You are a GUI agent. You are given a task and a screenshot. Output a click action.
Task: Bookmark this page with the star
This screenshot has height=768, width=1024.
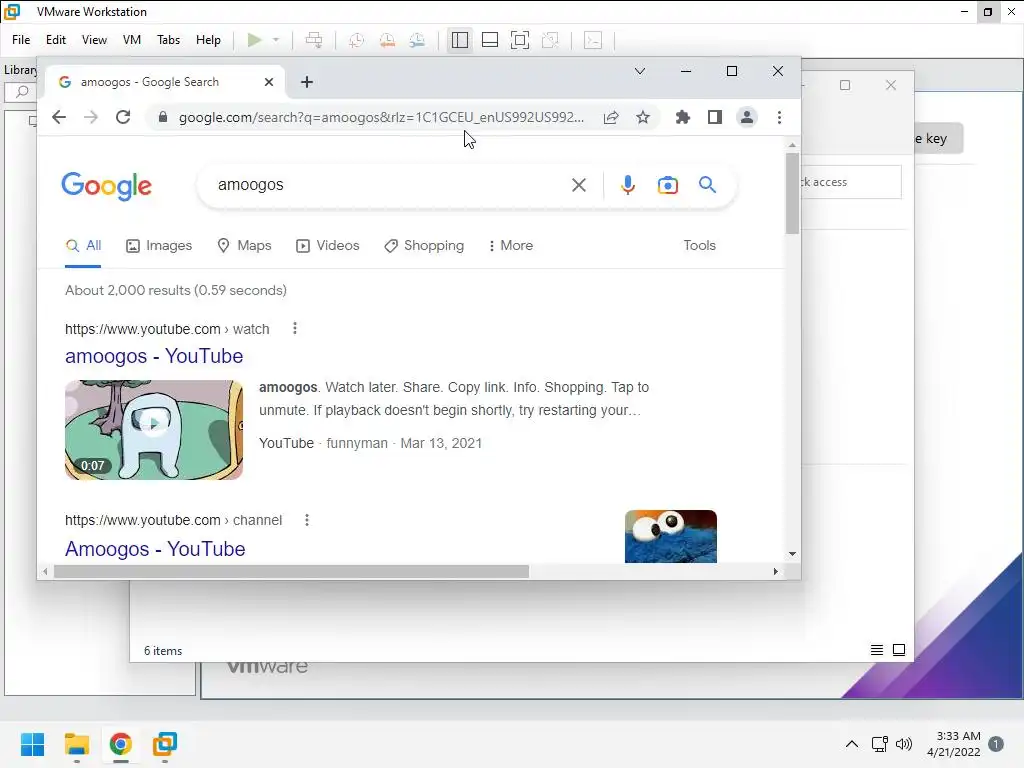click(643, 118)
